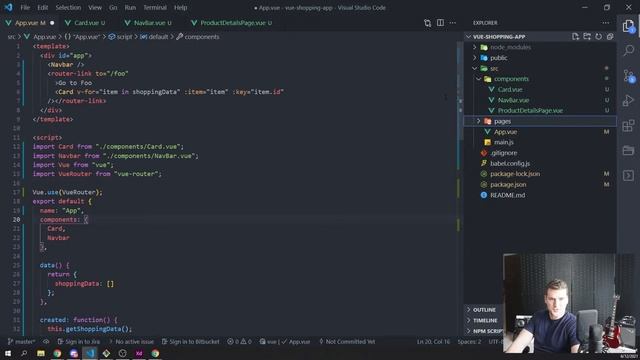Open File Explorer from the taskbar
Viewport: 640px width, 360px height.
(x=40, y=353)
